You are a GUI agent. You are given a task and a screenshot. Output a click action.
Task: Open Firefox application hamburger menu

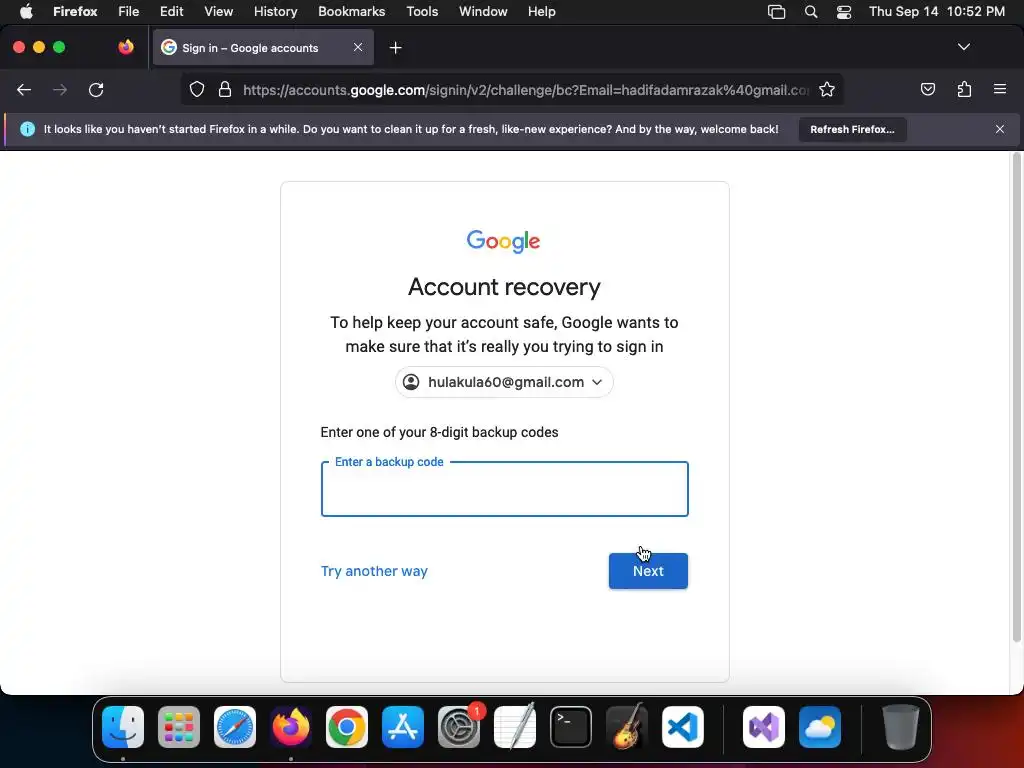click(1000, 89)
